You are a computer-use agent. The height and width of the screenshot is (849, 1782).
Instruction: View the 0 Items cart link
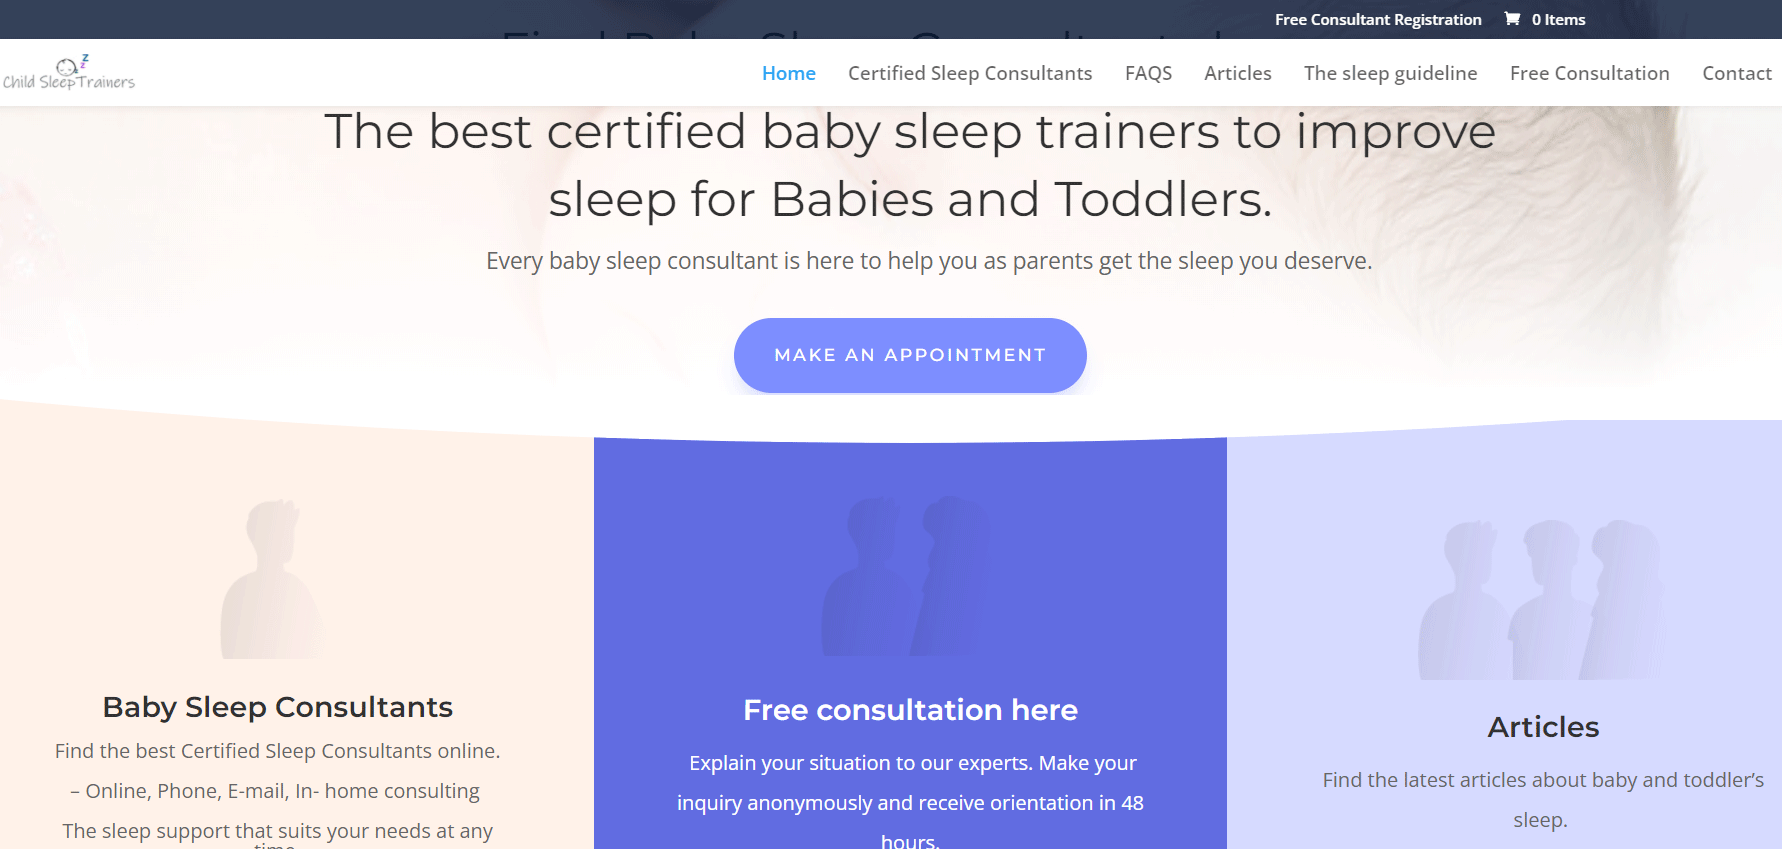1557,20
